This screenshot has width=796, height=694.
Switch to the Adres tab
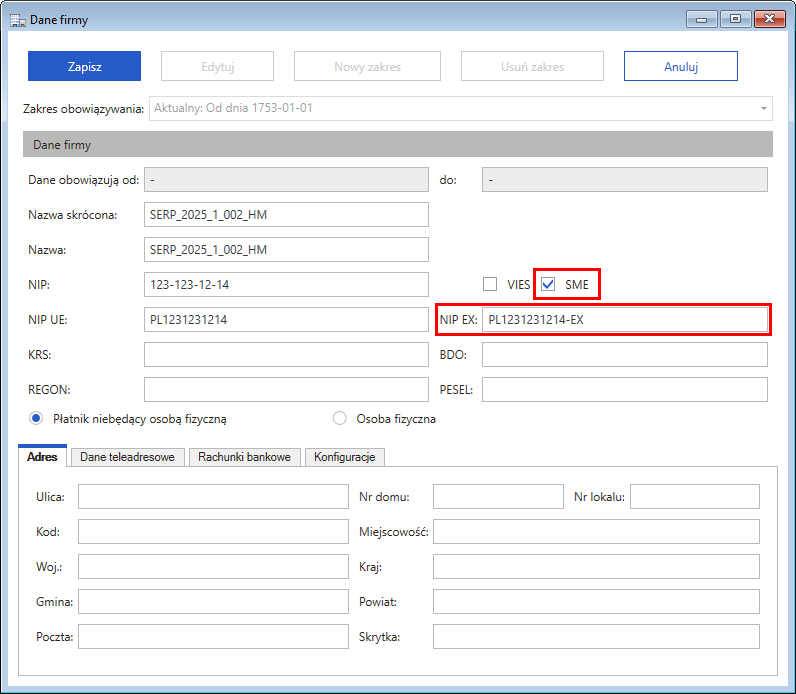click(42, 456)
